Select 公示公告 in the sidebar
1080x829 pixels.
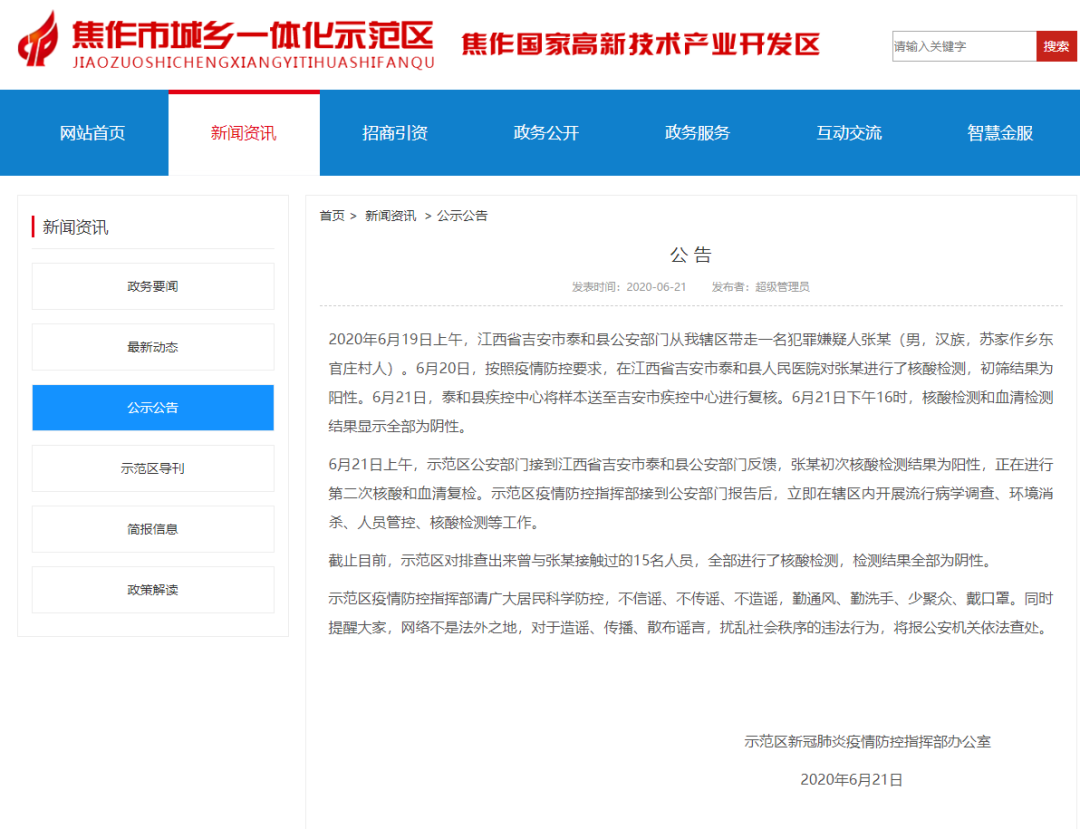point(153,408)
